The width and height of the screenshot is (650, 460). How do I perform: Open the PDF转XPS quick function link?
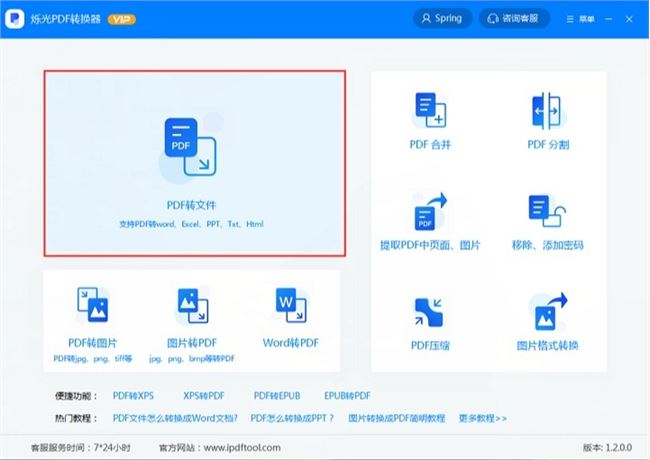(133, 395)
